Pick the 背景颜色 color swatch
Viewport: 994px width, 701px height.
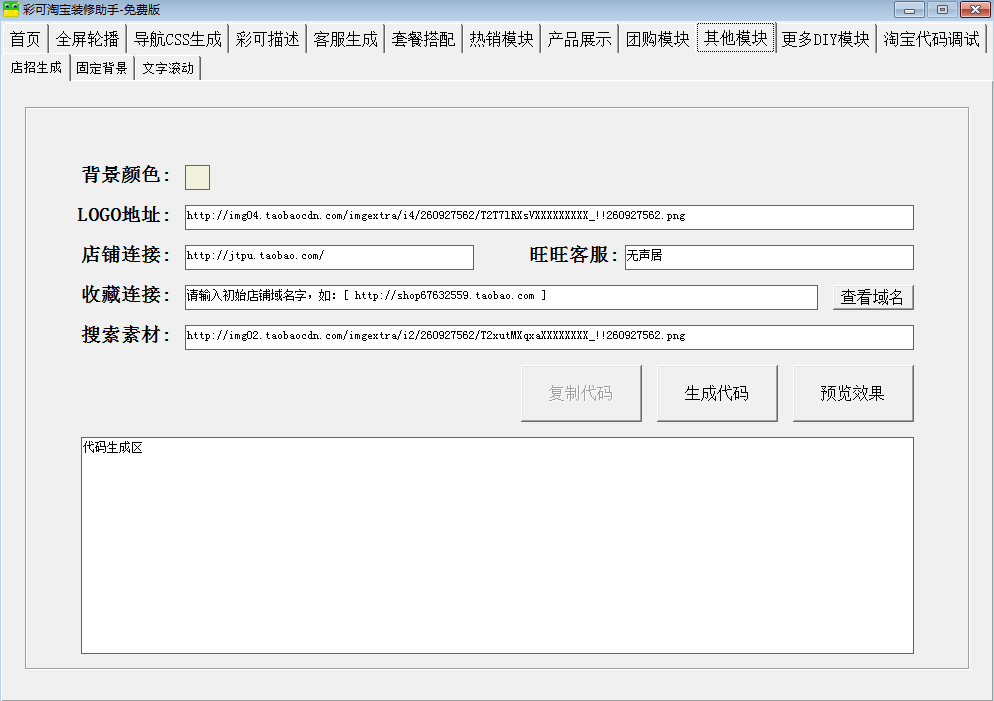[x=197, y=177]
